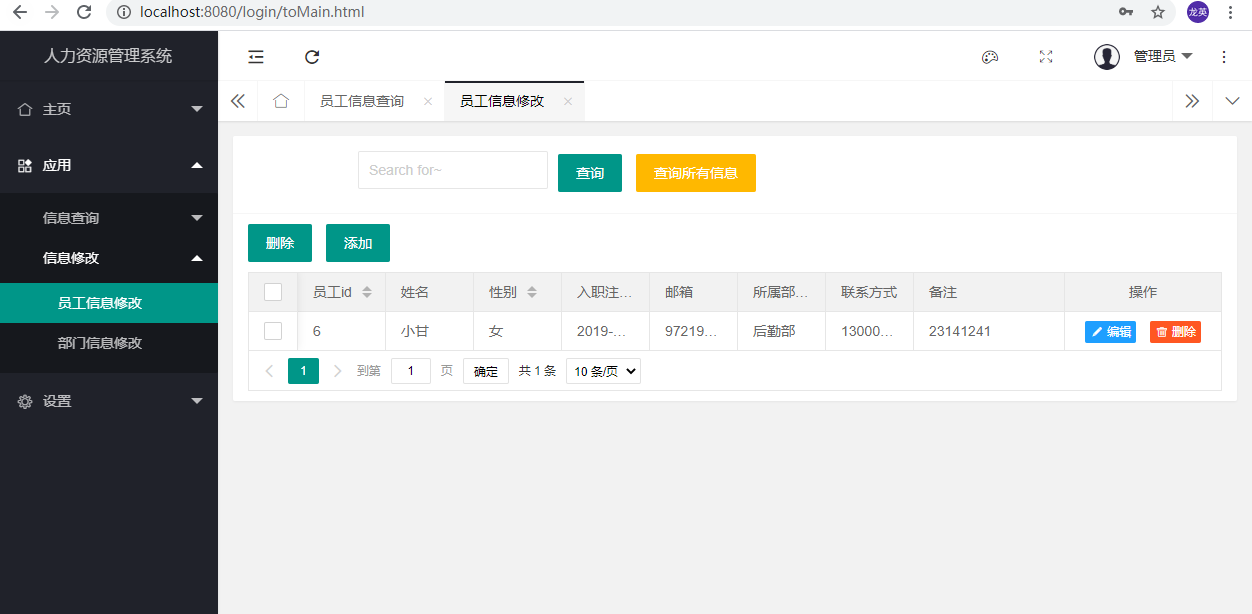Click the vertical three-dot more icon

[x=1224, y=57]
